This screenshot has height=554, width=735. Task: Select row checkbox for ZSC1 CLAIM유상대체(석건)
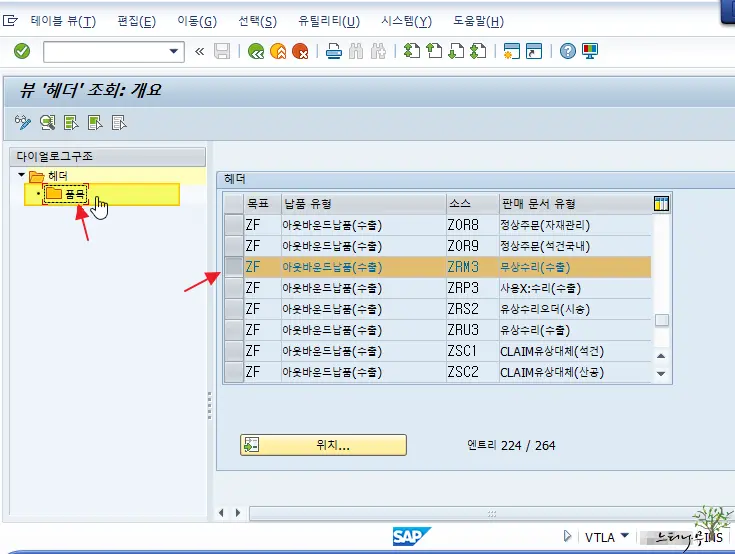233,351
